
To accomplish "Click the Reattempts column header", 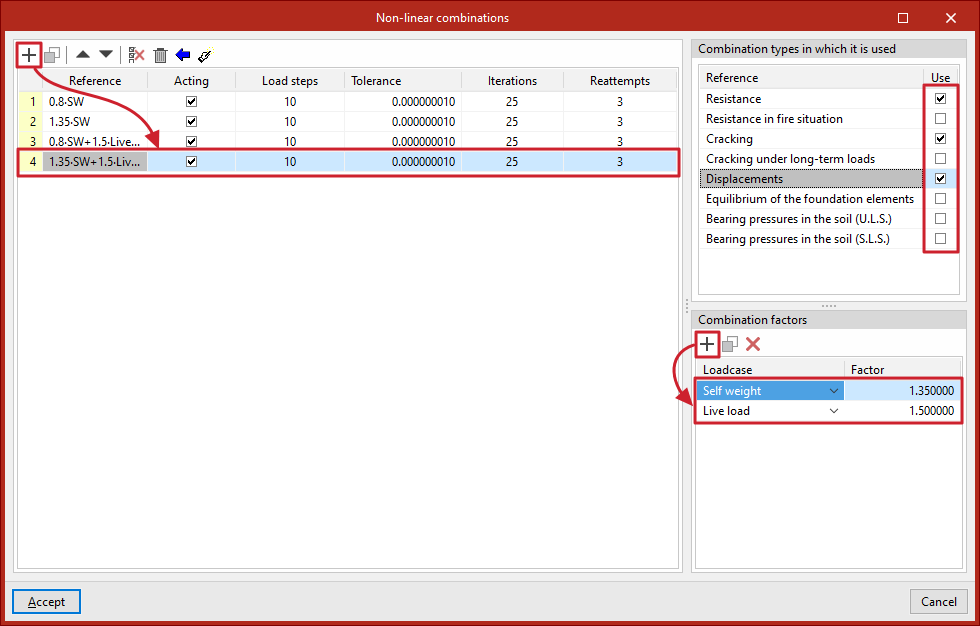I will point(620,81).
